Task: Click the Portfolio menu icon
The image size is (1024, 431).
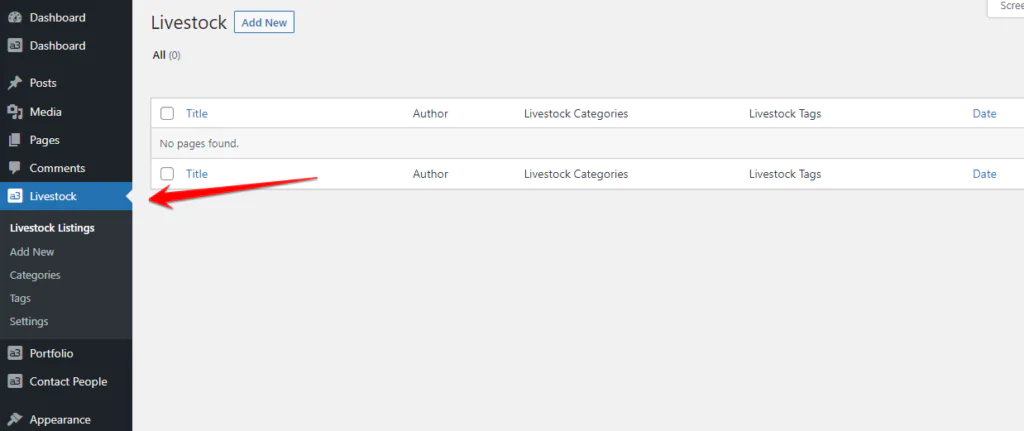Action: coord(15,353)
